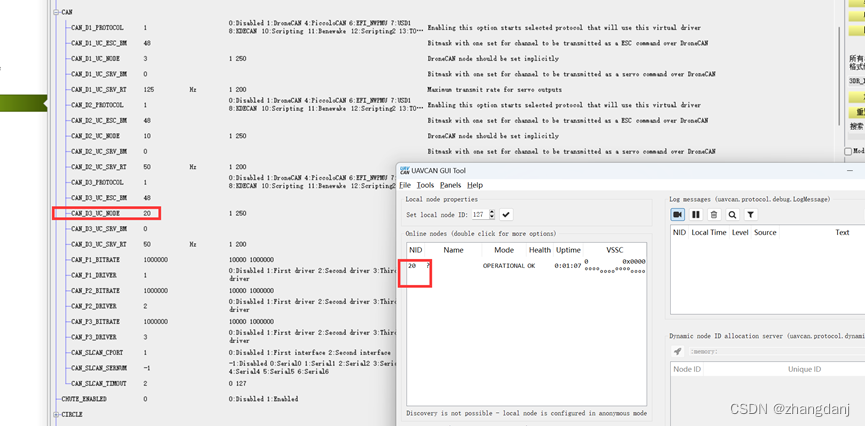Increase the local node ID spinner
The height and width of the screenshot is (426, 865).
coord(492,212)
